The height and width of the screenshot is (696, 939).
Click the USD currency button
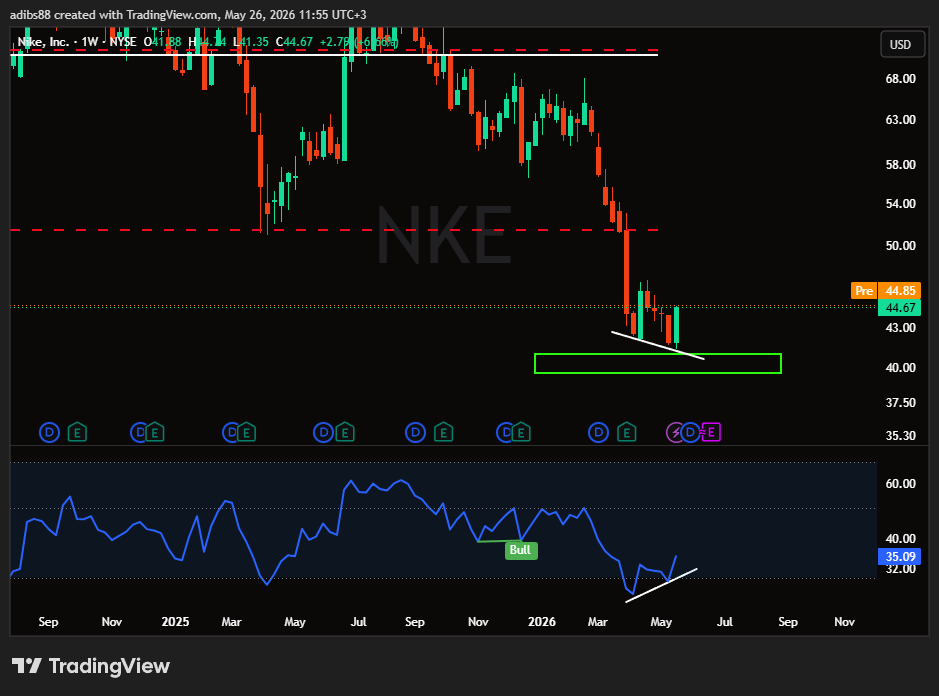pos(900,44)
